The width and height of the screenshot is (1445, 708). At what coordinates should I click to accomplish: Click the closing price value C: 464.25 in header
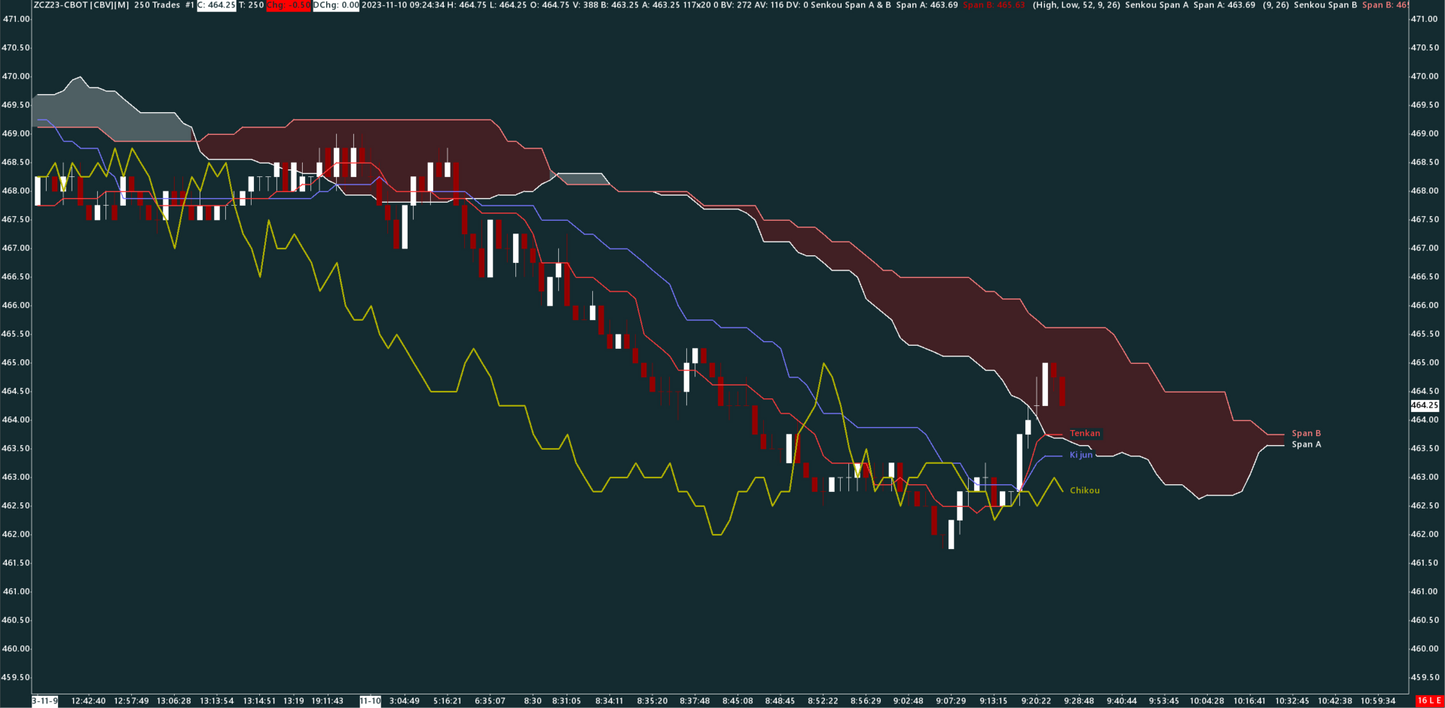coord(214,5)
